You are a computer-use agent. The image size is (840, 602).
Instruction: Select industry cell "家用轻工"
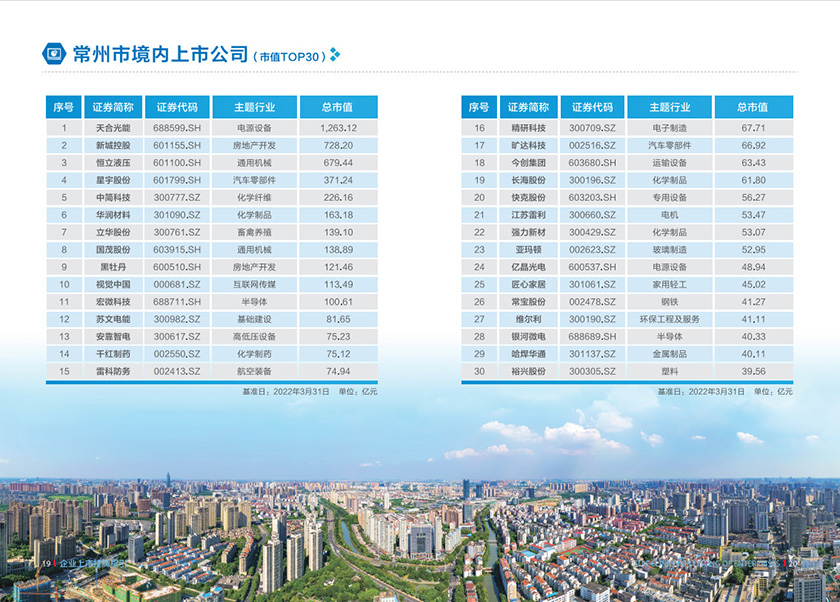point(670,284)
